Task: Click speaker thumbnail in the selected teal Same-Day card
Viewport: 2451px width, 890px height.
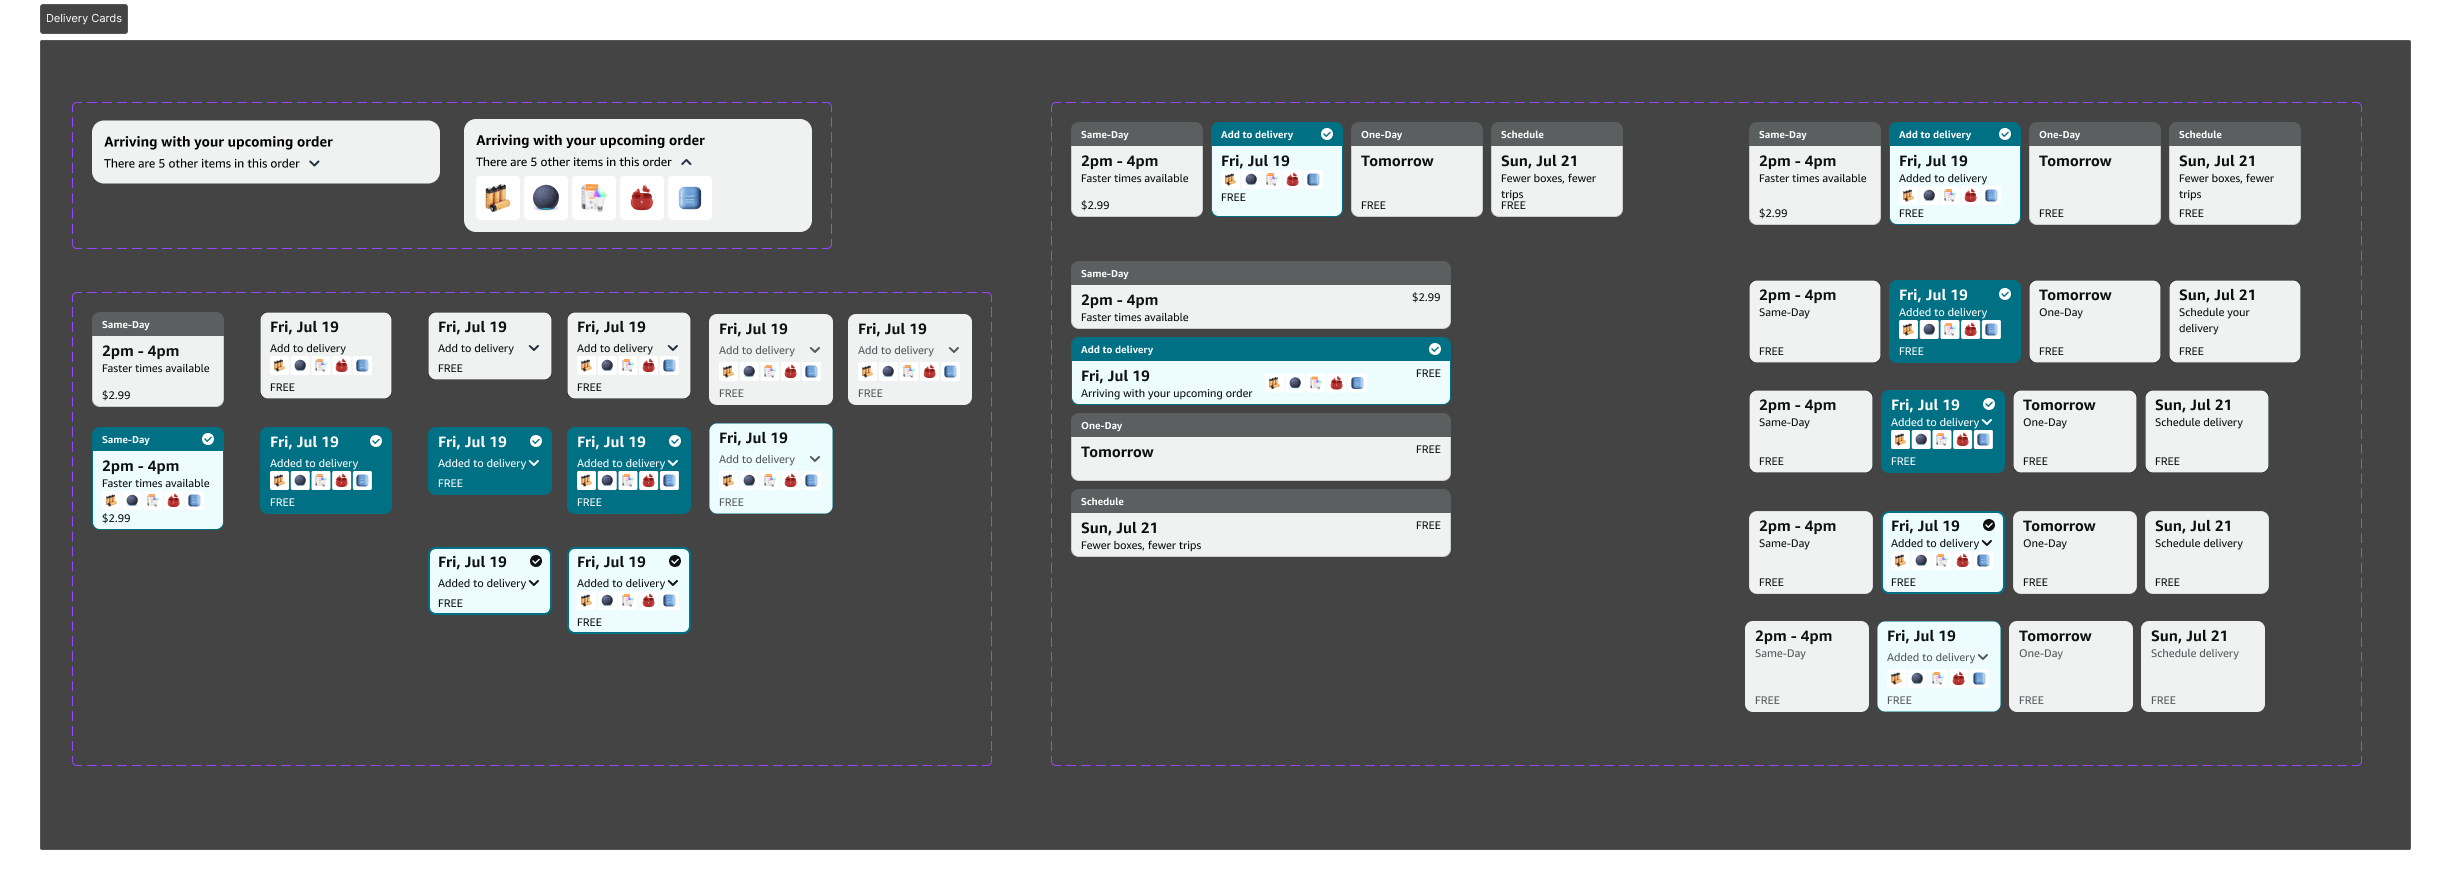Action: (132, 500)
